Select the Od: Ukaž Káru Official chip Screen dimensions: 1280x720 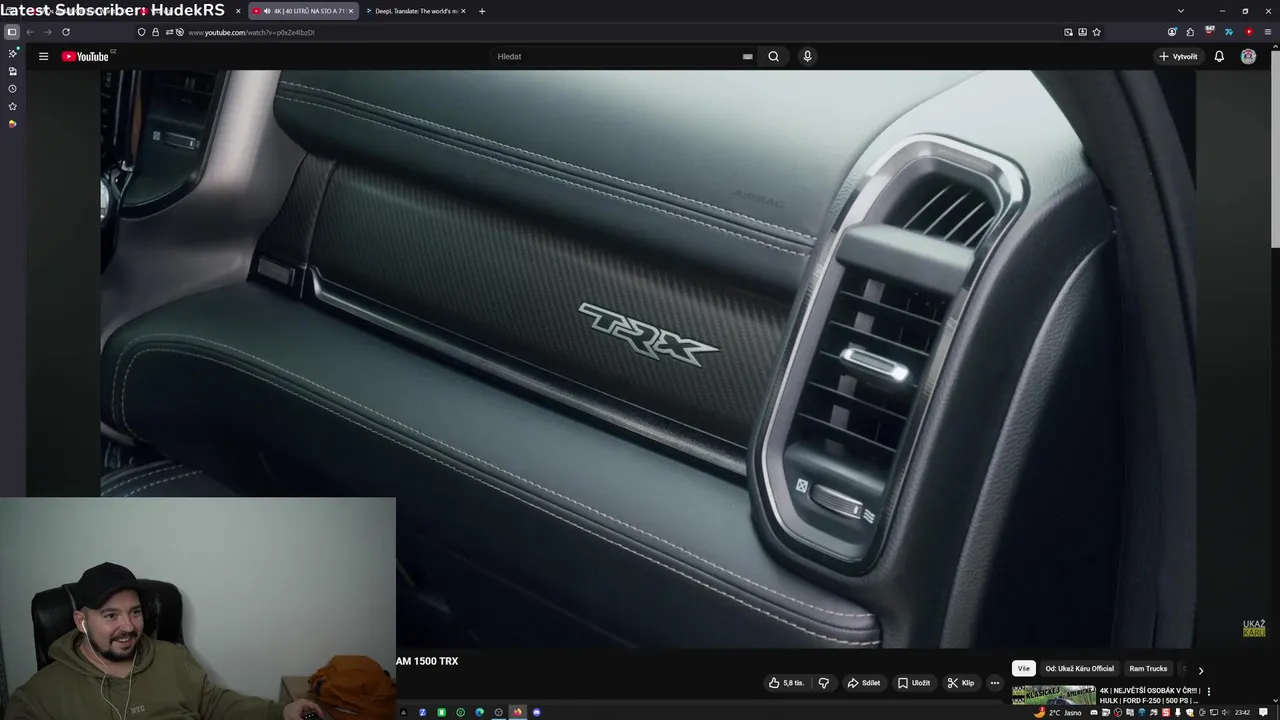[x=1079, y=669]
